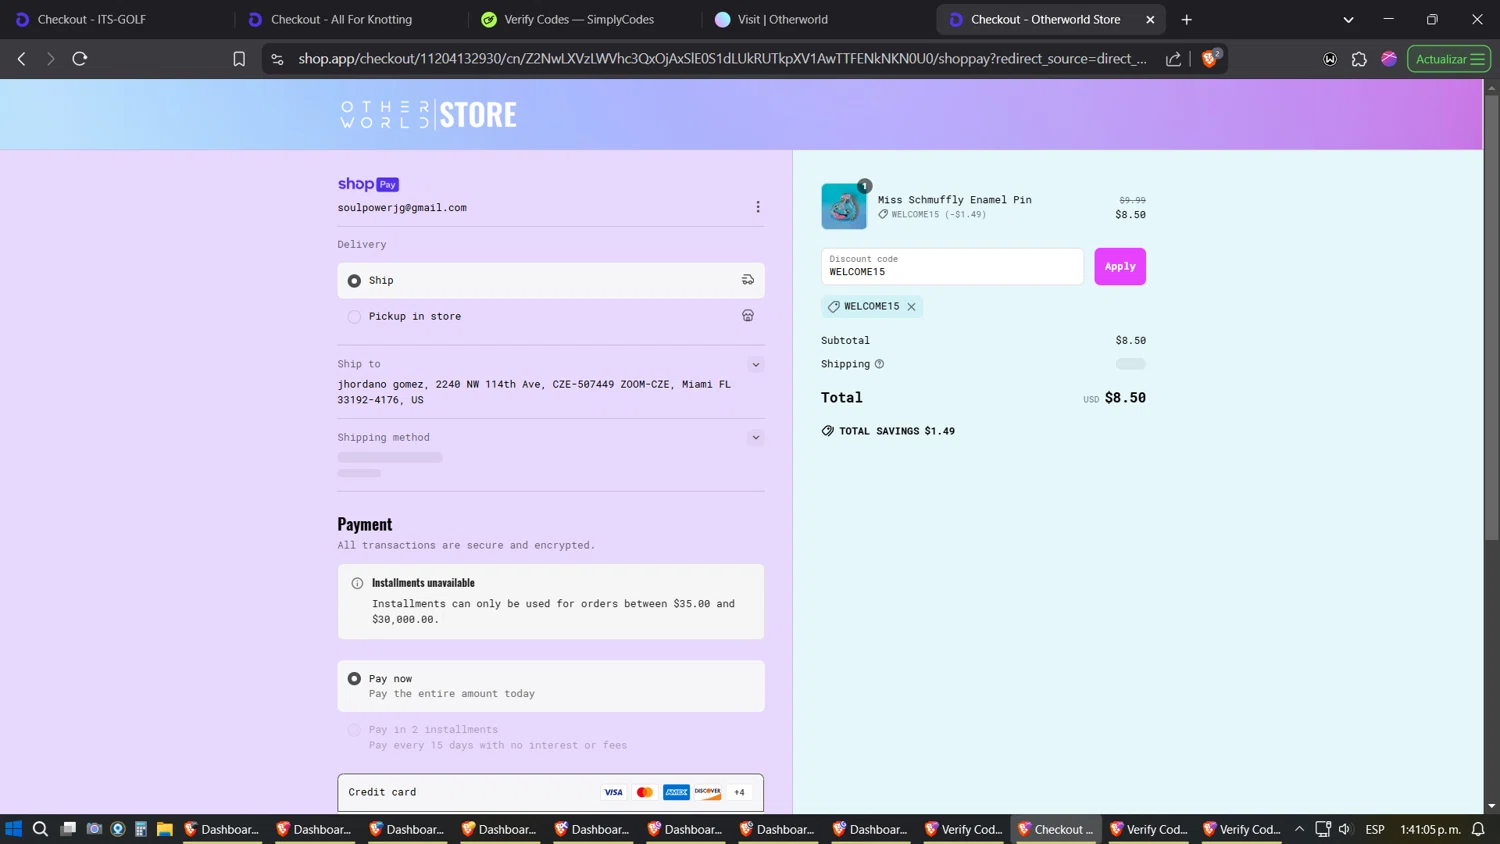The width and height of the screenshot is (1500, 844).
Task: Open a new browser tab
Action: click(1187, 19)
